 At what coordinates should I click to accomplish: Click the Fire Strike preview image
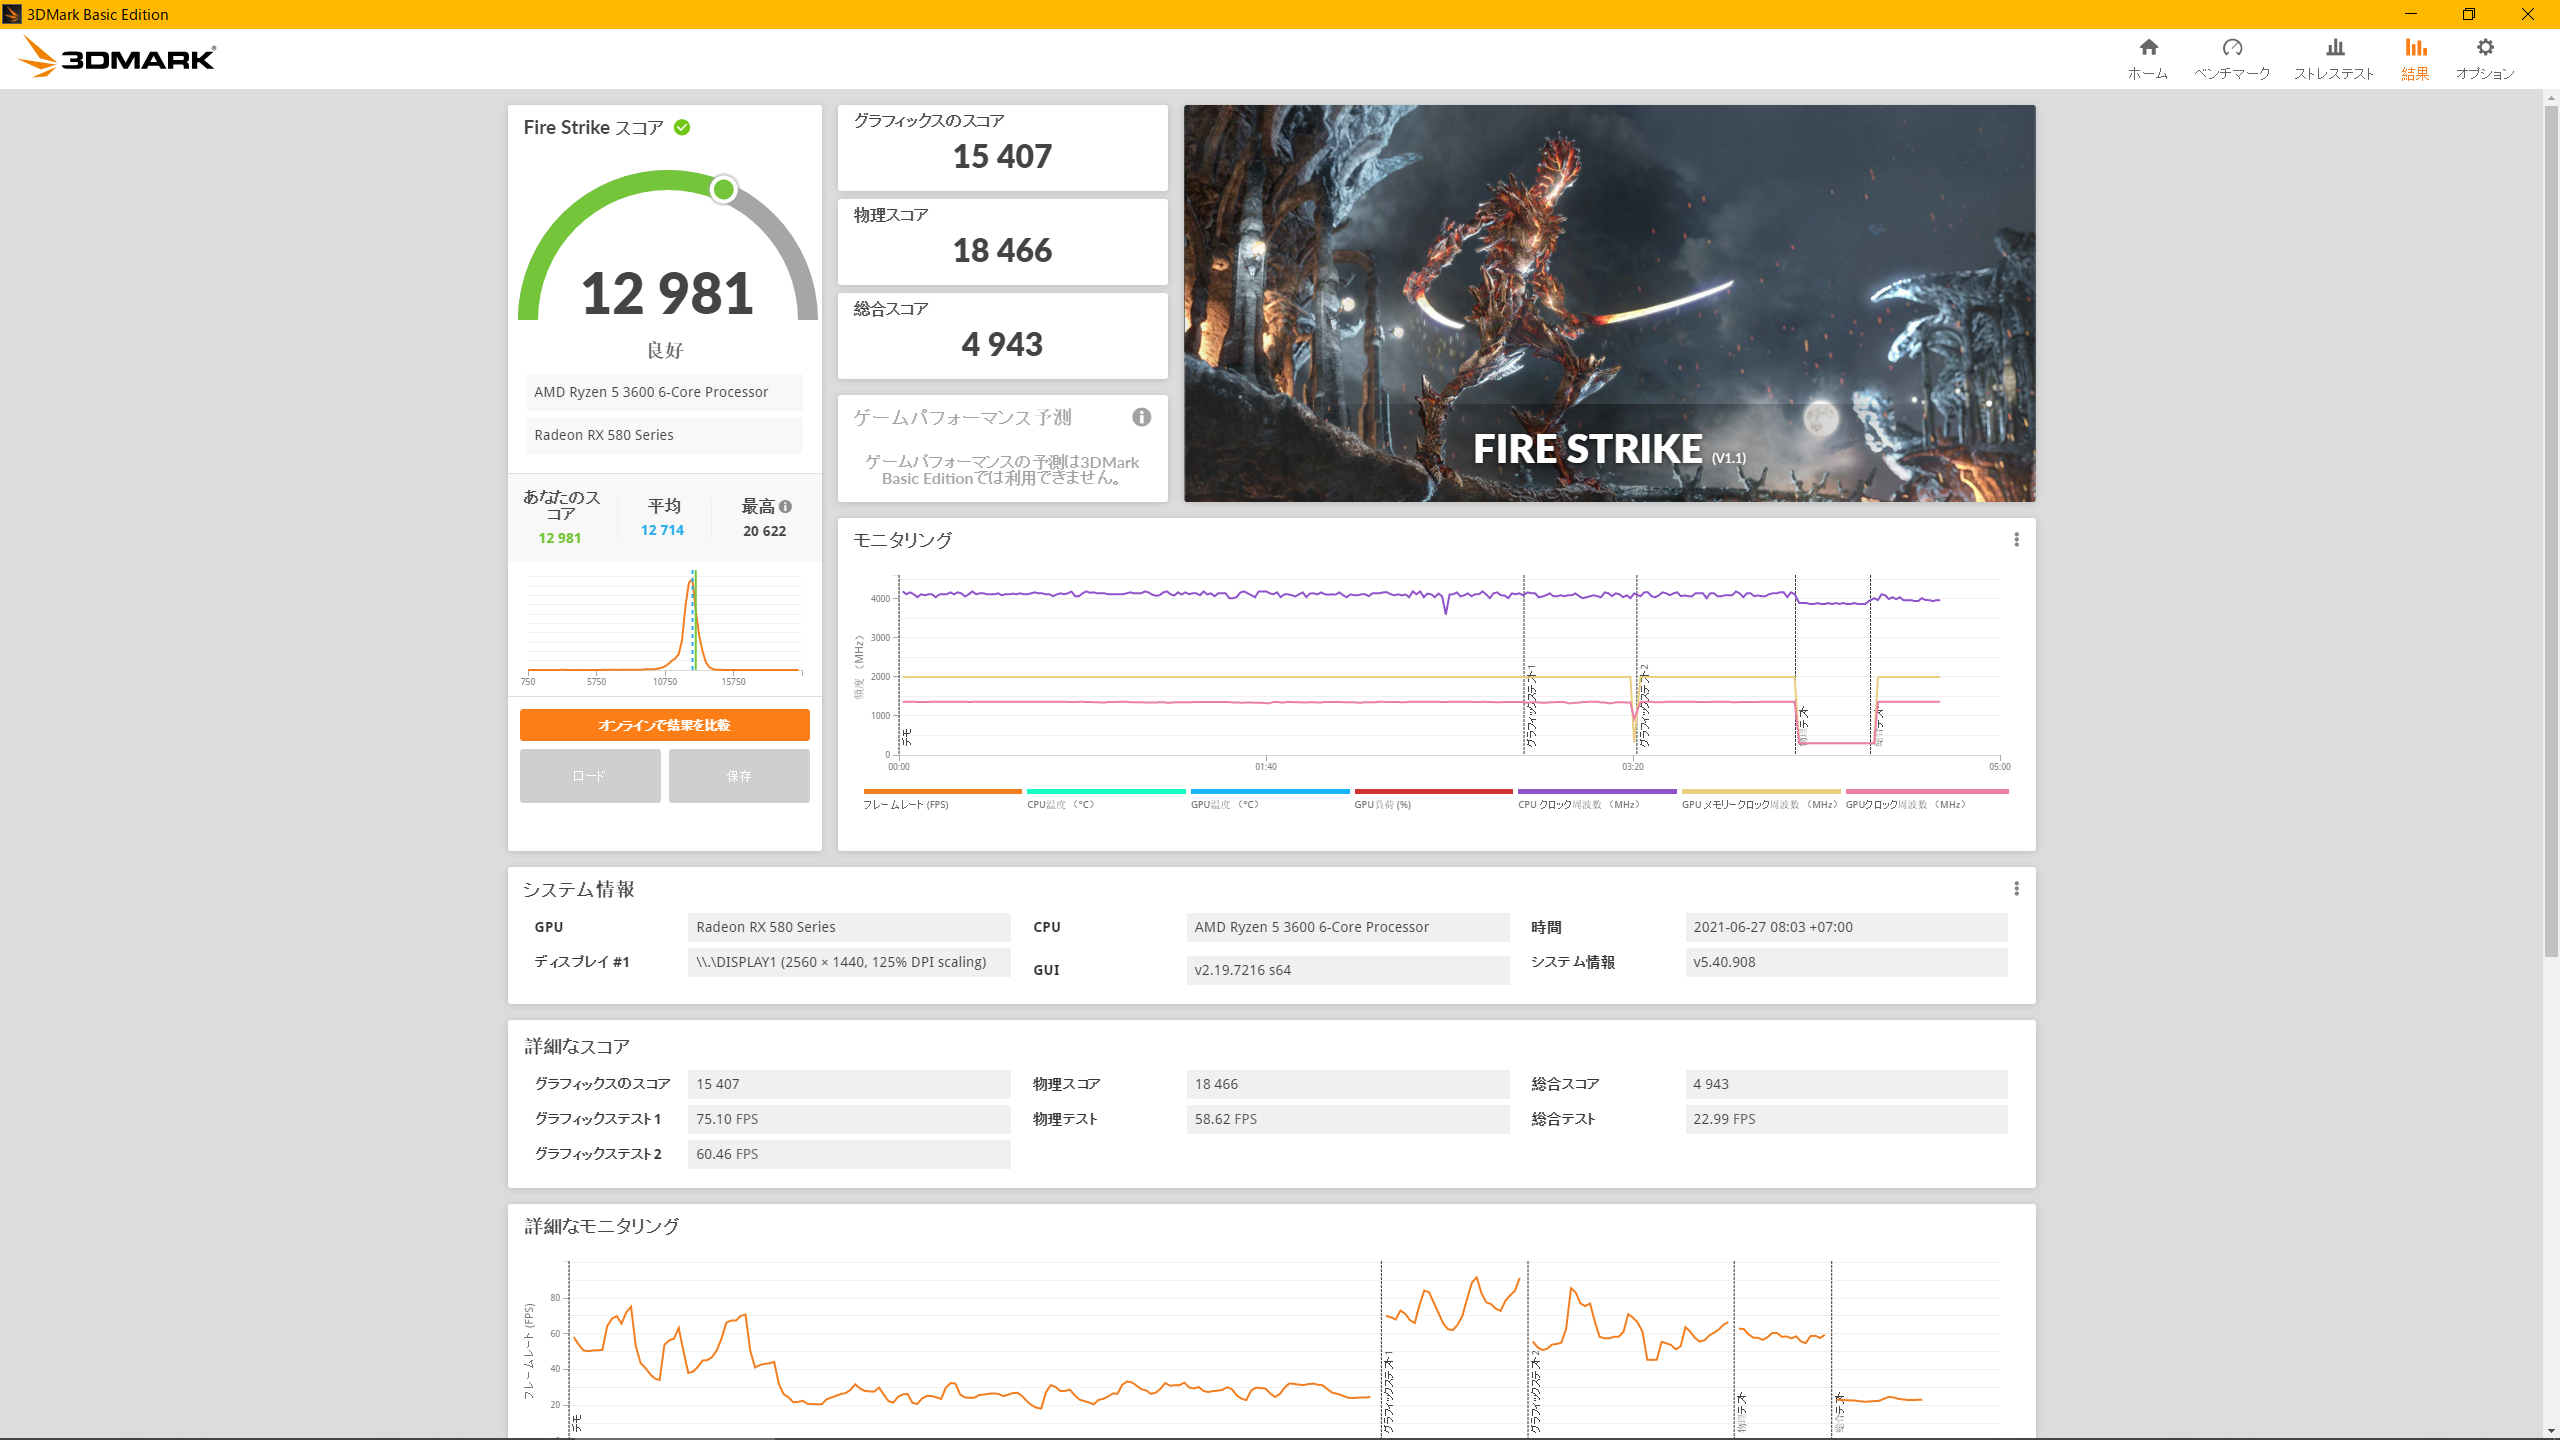tap(1609, 303)
